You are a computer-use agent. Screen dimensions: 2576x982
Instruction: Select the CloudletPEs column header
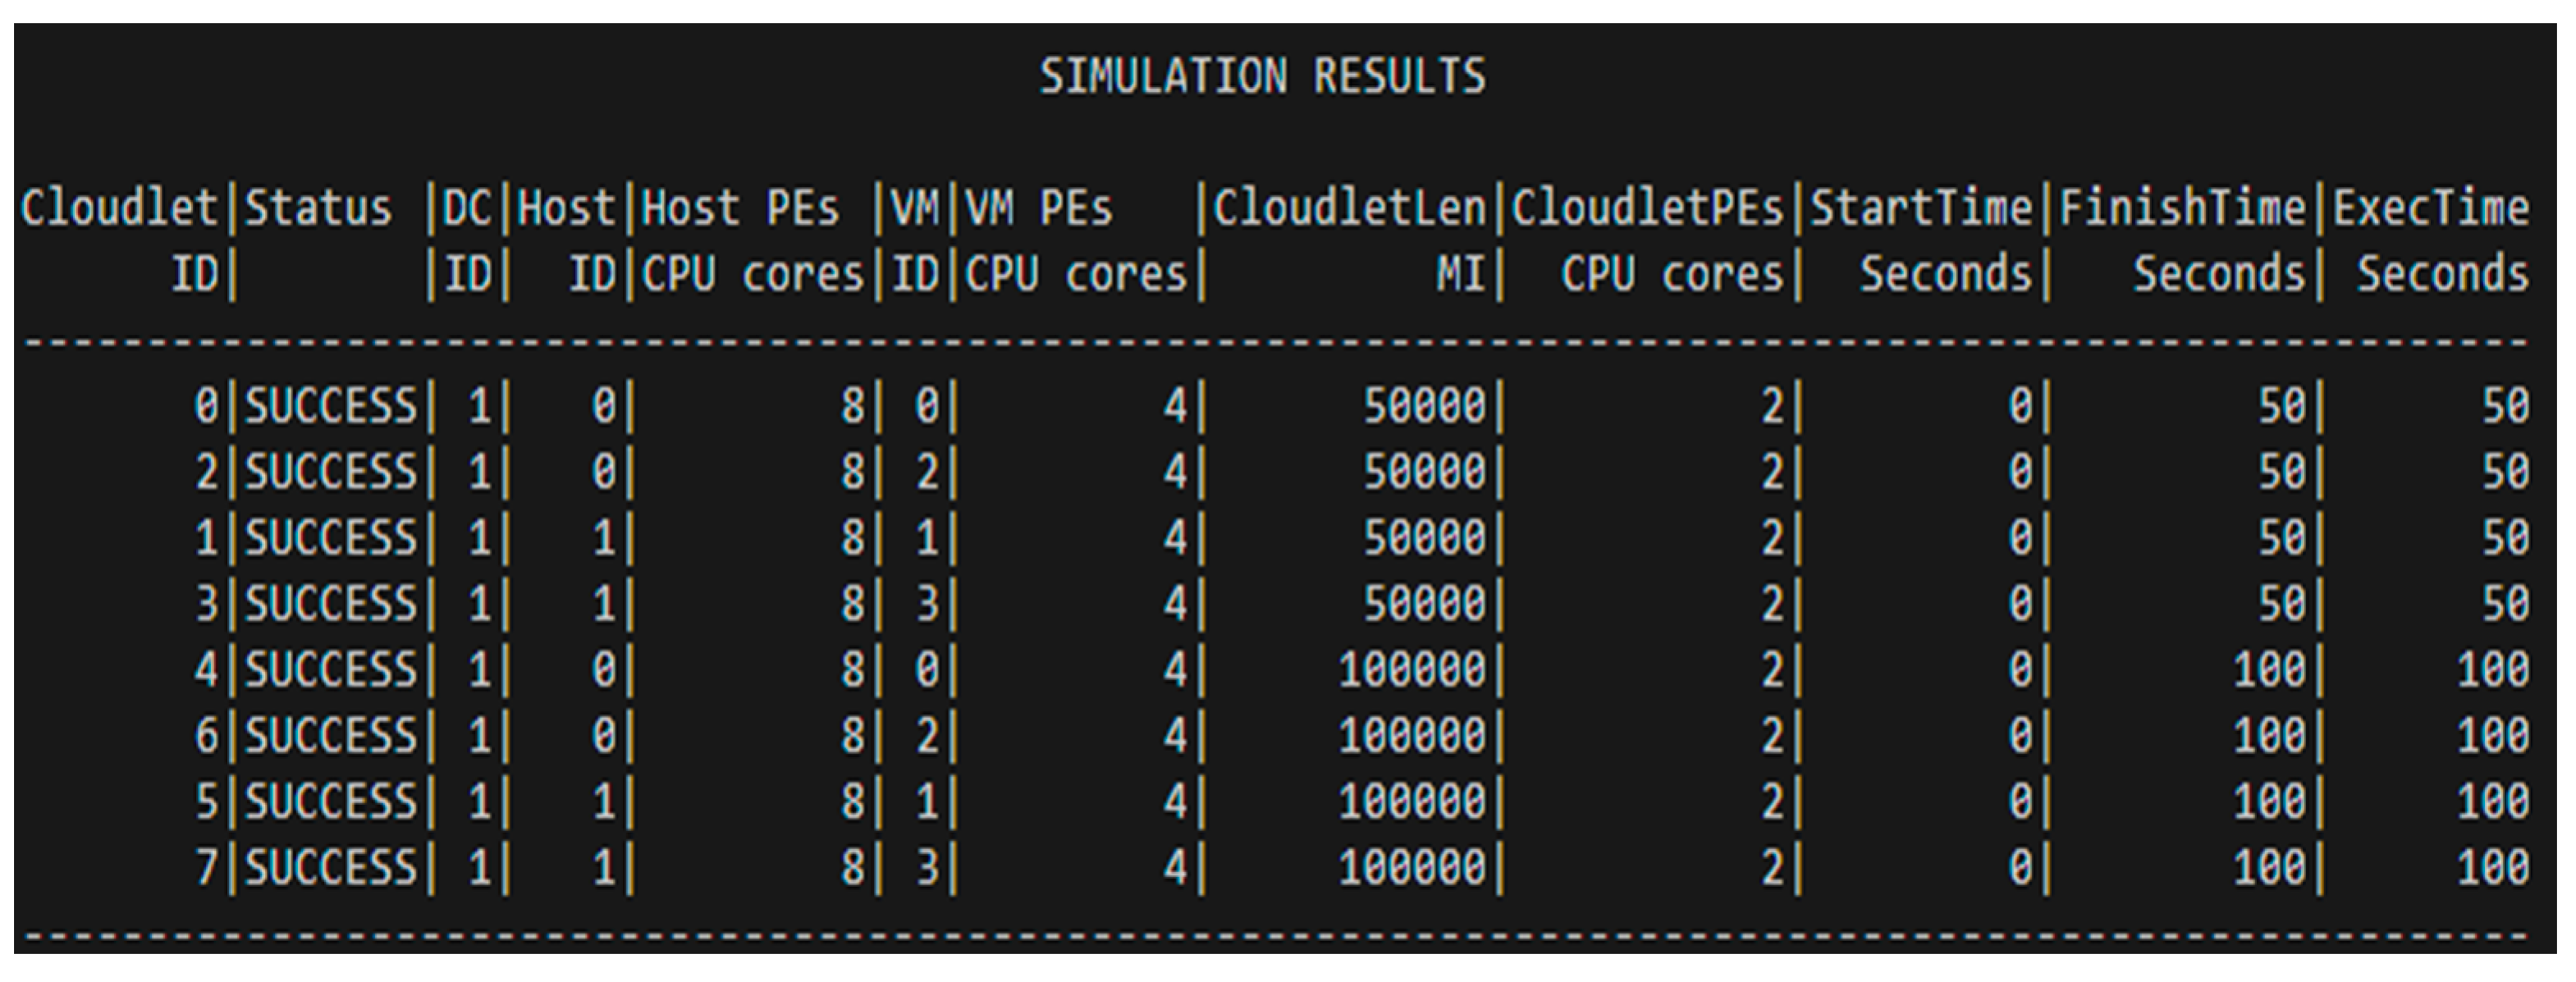click(1647, 209)
